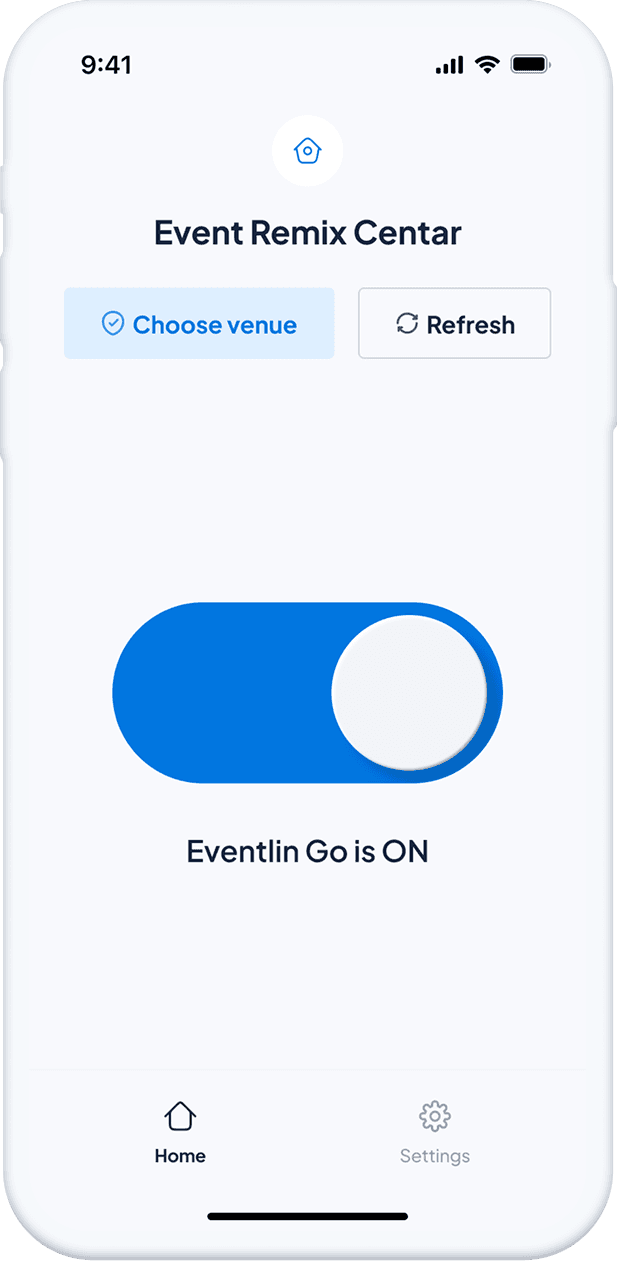Tap the white circle behind the pentagon logo
Image resolution: width=617 pixels, height=1261 pixels.
coord(308,150)
